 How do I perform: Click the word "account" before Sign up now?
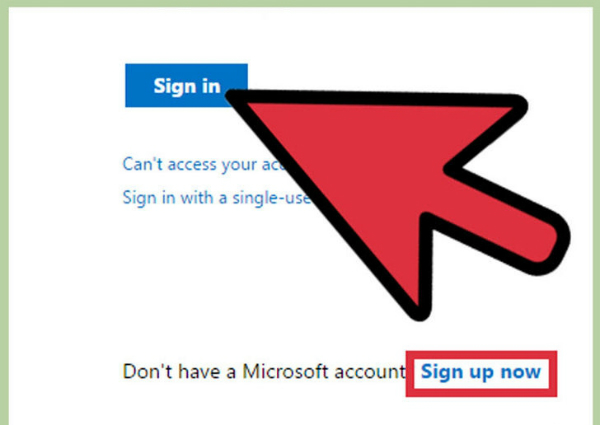(x=370, y=372)
